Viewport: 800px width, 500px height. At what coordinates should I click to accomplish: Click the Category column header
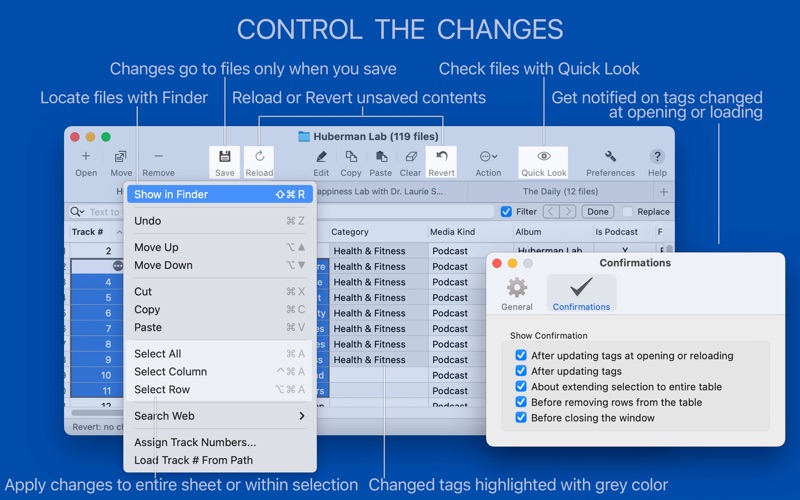click(378, 232)
